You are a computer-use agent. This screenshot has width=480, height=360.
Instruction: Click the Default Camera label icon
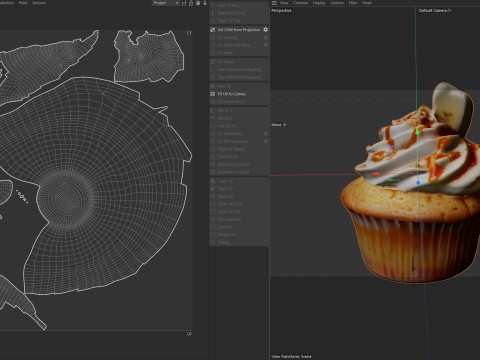coord(450,10)
